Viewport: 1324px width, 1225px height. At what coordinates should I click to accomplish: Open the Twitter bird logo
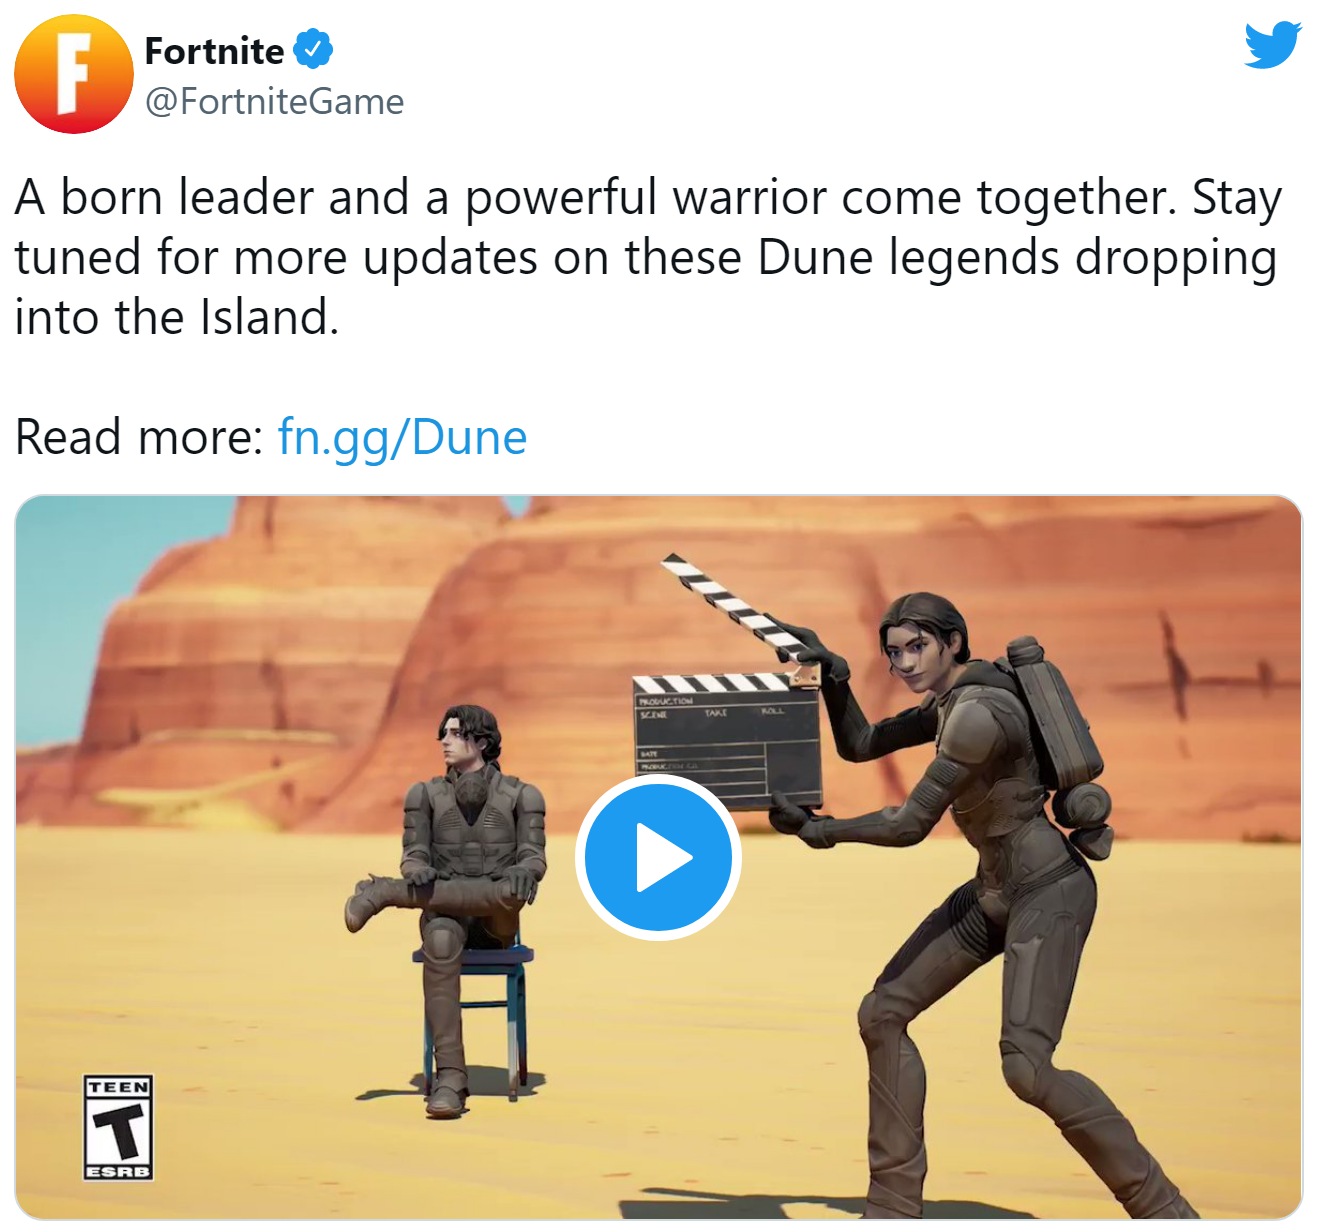tap(1273, 46)
